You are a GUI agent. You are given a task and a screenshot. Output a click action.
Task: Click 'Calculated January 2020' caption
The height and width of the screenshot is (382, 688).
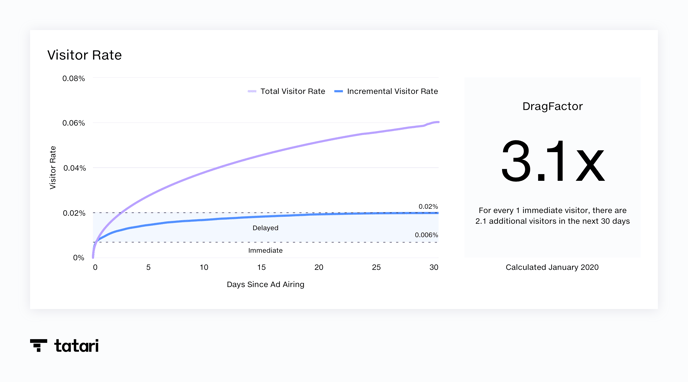pyautogui.click(x=552, y=267)
